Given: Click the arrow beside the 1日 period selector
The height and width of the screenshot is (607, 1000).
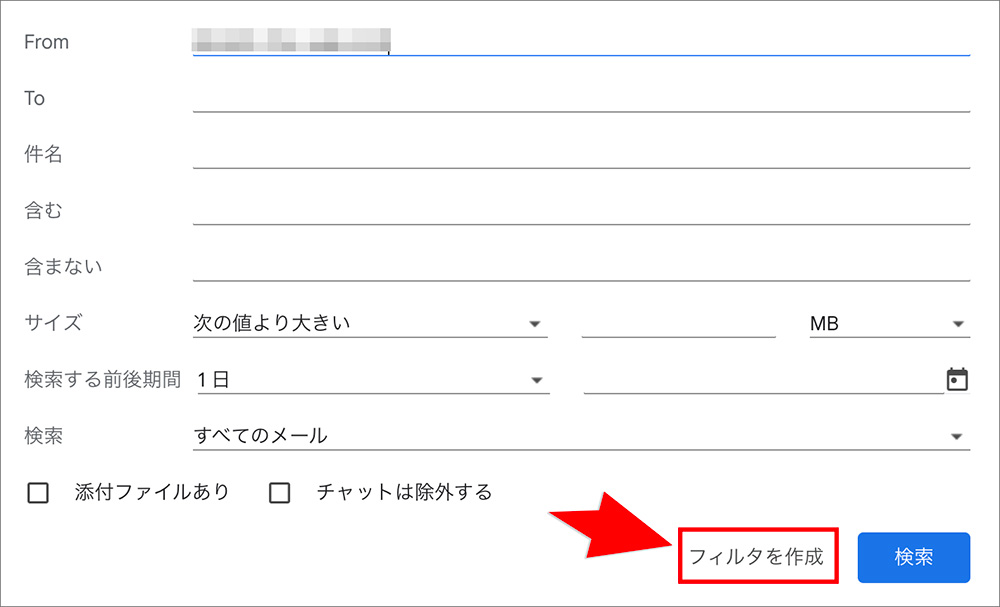Looking at the screenshot, I should click(536, 379).
